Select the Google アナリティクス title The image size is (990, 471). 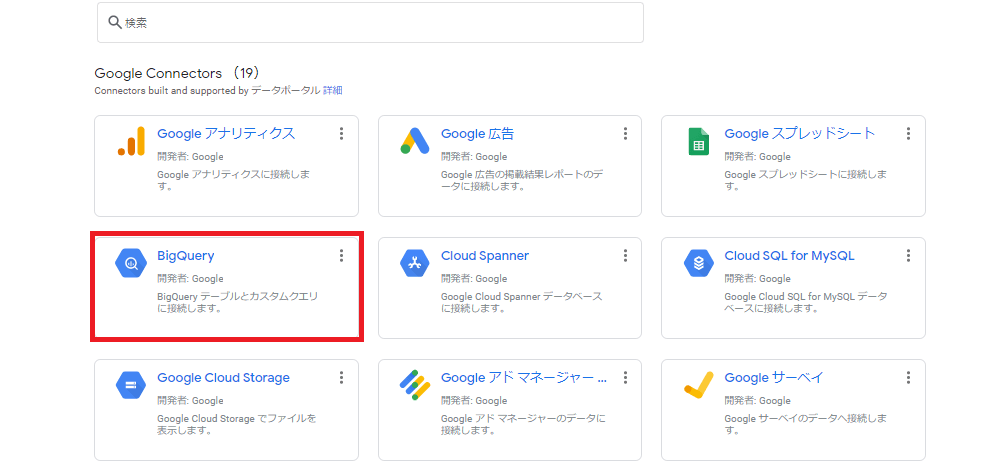coord(226,133)
